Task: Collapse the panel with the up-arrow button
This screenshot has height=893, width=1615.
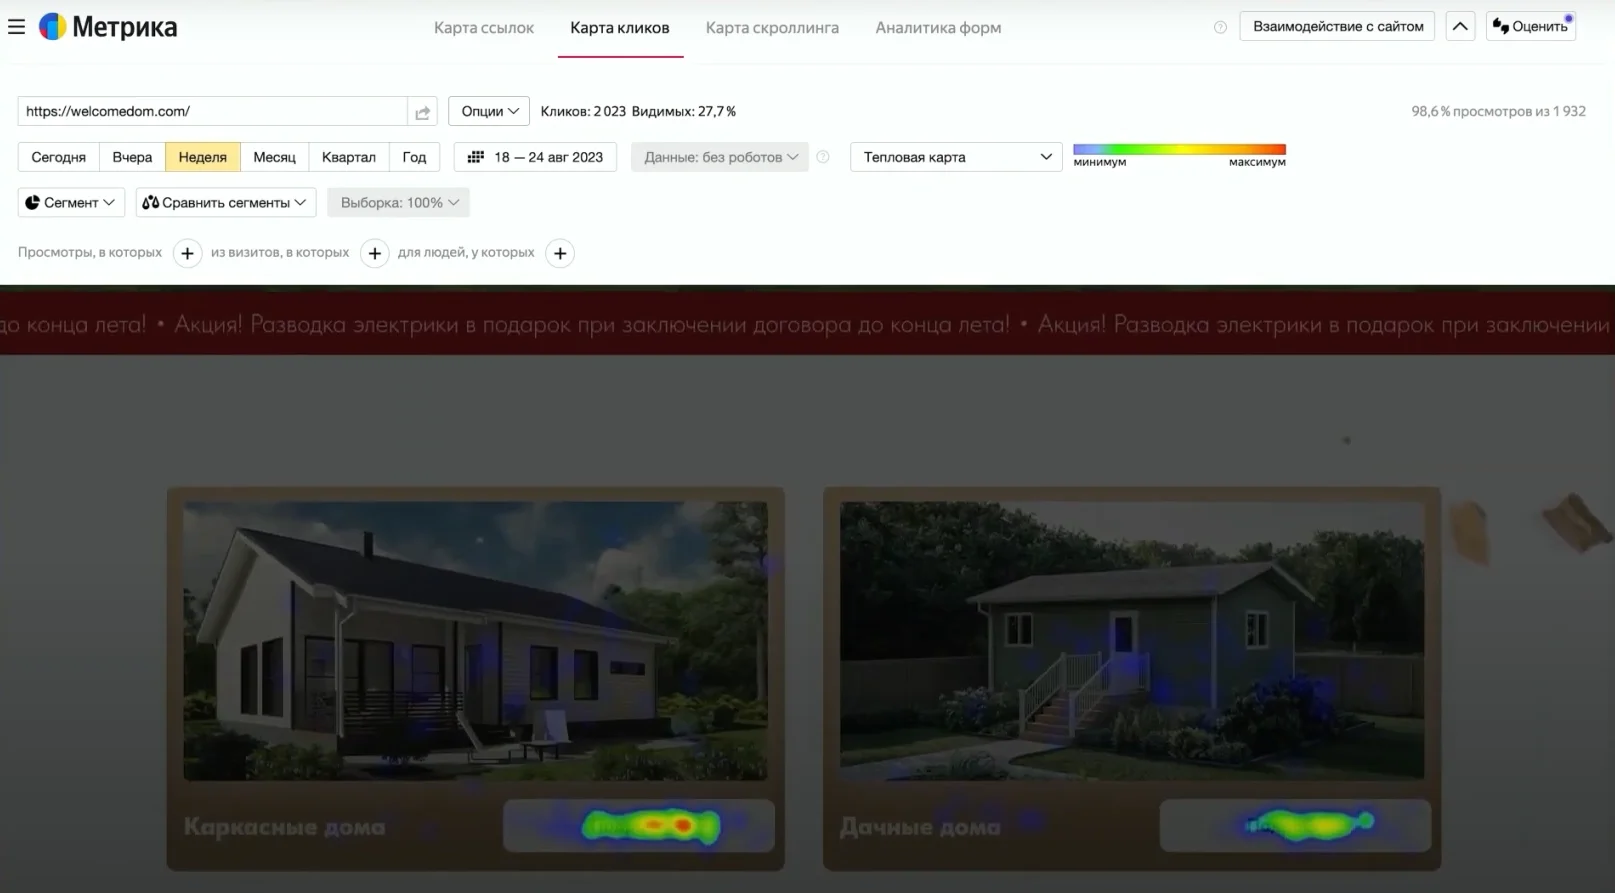Action: (1460, 27)
